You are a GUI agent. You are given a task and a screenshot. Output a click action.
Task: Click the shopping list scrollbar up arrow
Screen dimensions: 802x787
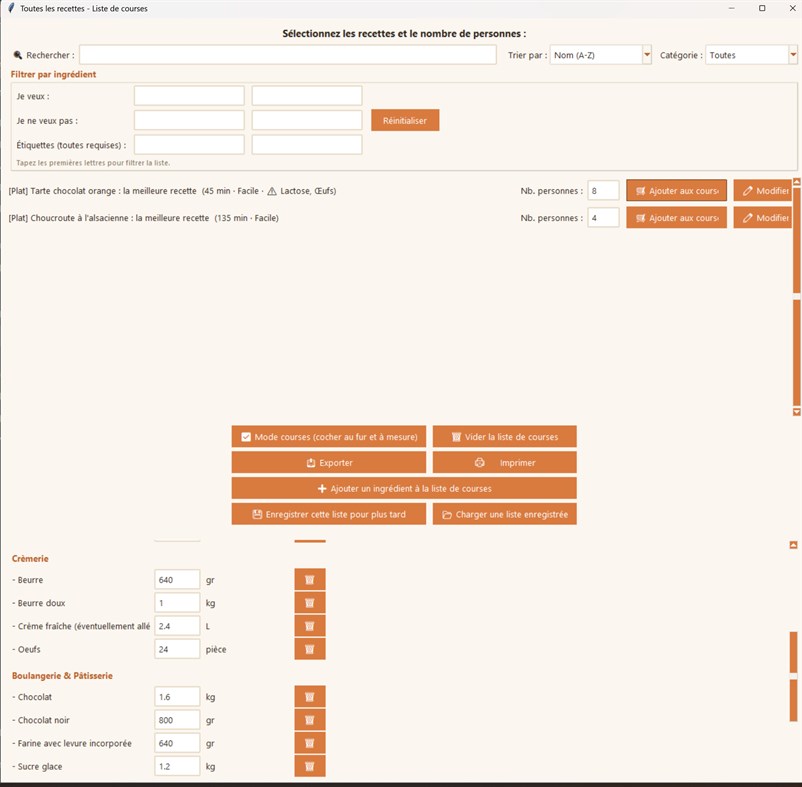[793, 545]
